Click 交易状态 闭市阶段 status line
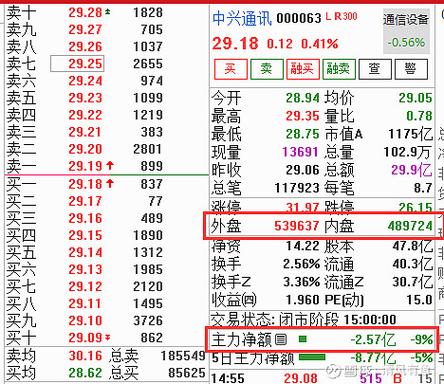This screenshot has height=384, width=444. pyautogui.click(x=304, y=320)
